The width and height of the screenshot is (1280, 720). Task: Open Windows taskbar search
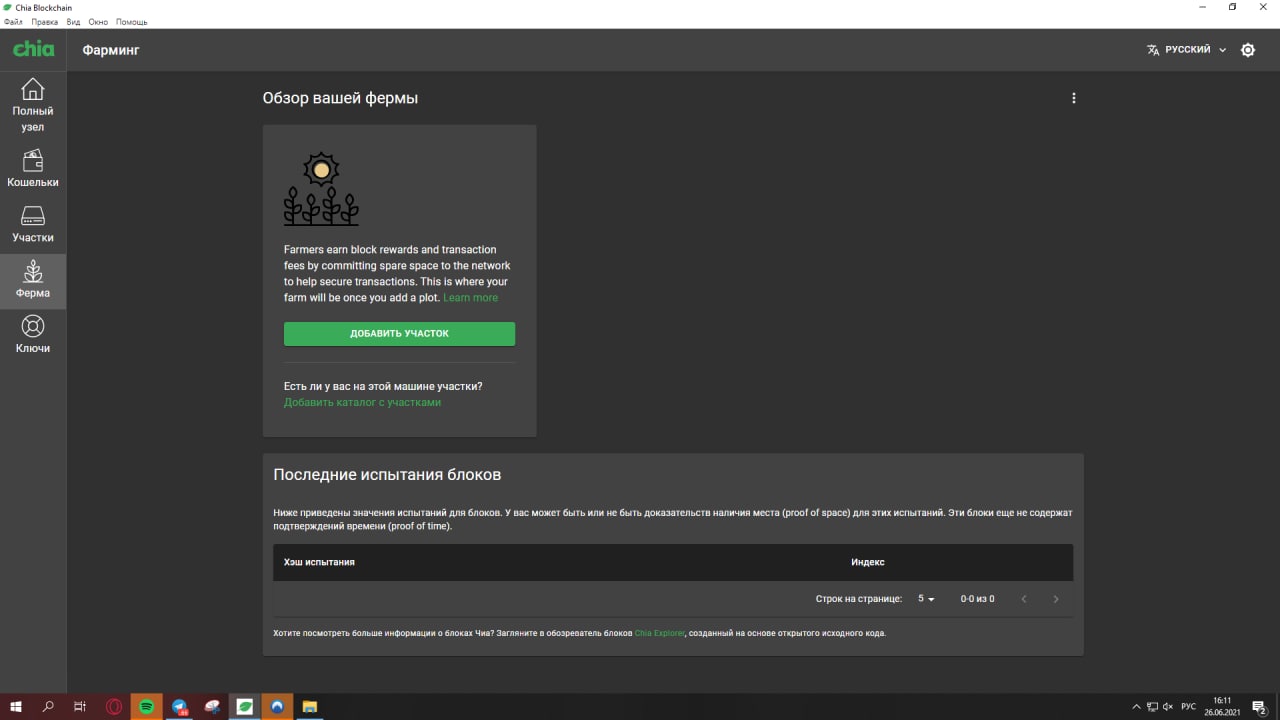(48, 706)
